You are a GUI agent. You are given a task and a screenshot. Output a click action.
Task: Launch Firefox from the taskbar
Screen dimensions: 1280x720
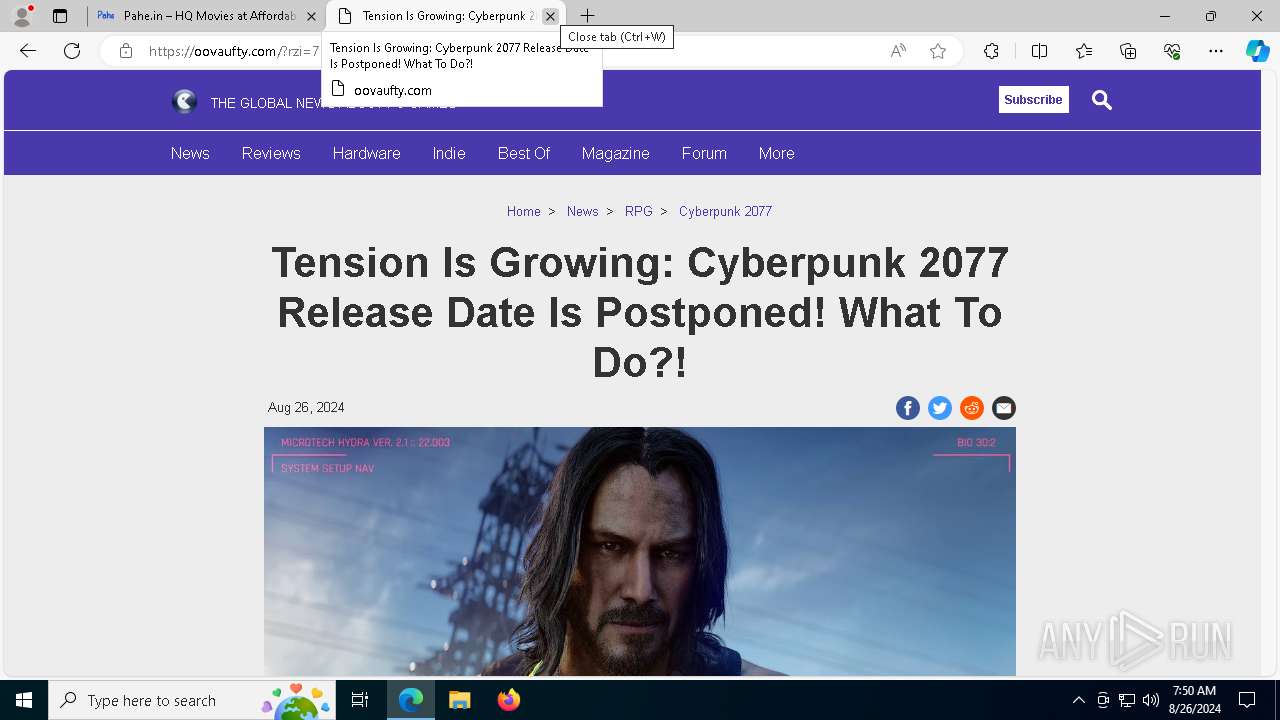tap(508, 700)
